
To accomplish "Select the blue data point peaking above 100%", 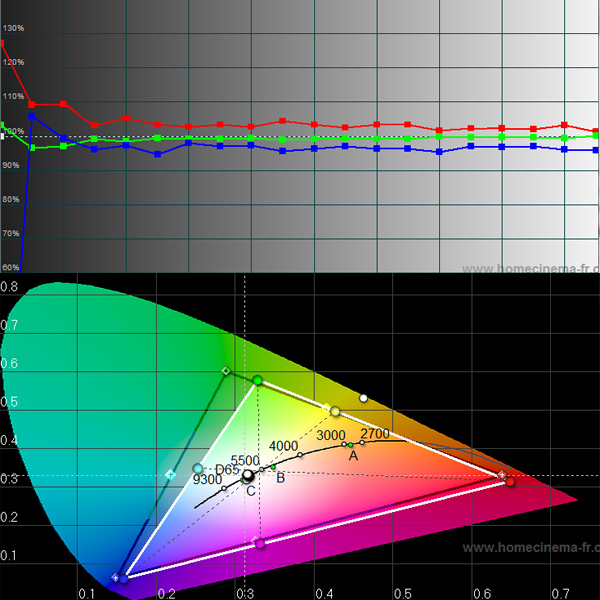I will 32,116.
